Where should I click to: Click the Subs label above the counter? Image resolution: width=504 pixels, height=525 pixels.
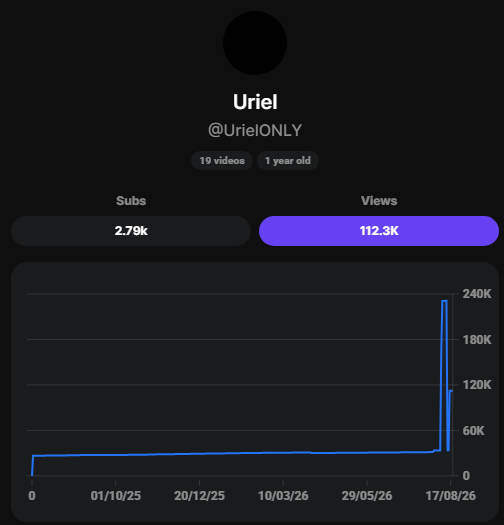(x=131, y=201)
